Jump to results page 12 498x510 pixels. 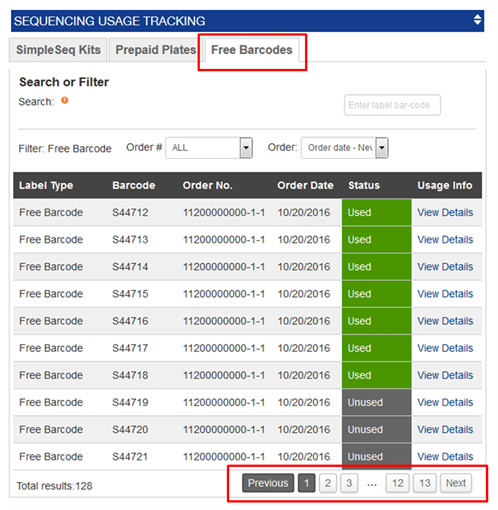tap(398, 483)
